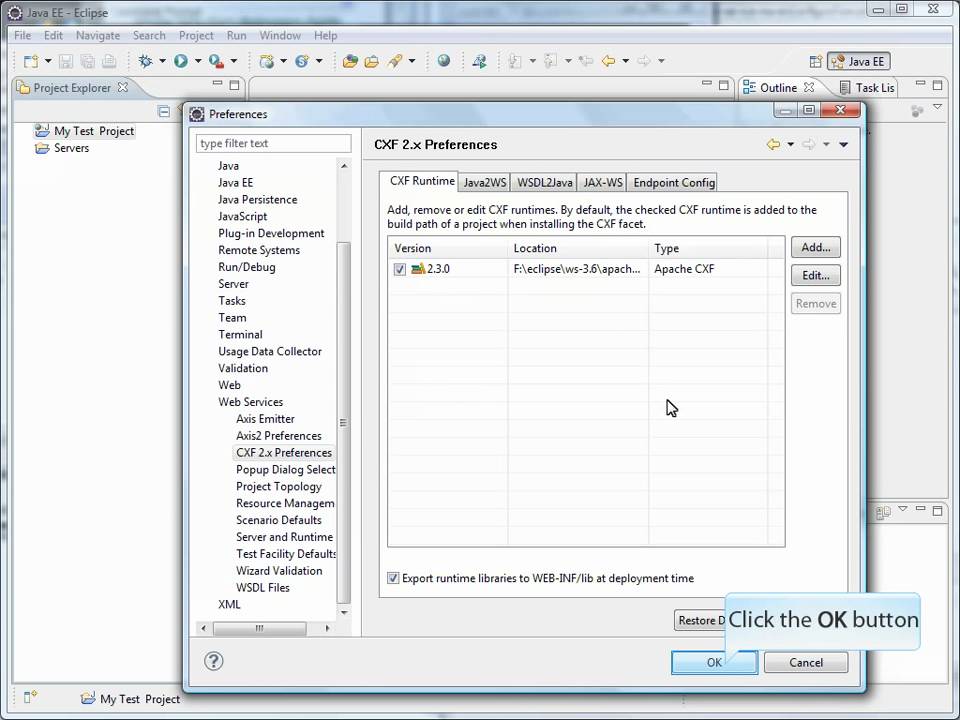Open the Window menu

[x=280, y=36]
